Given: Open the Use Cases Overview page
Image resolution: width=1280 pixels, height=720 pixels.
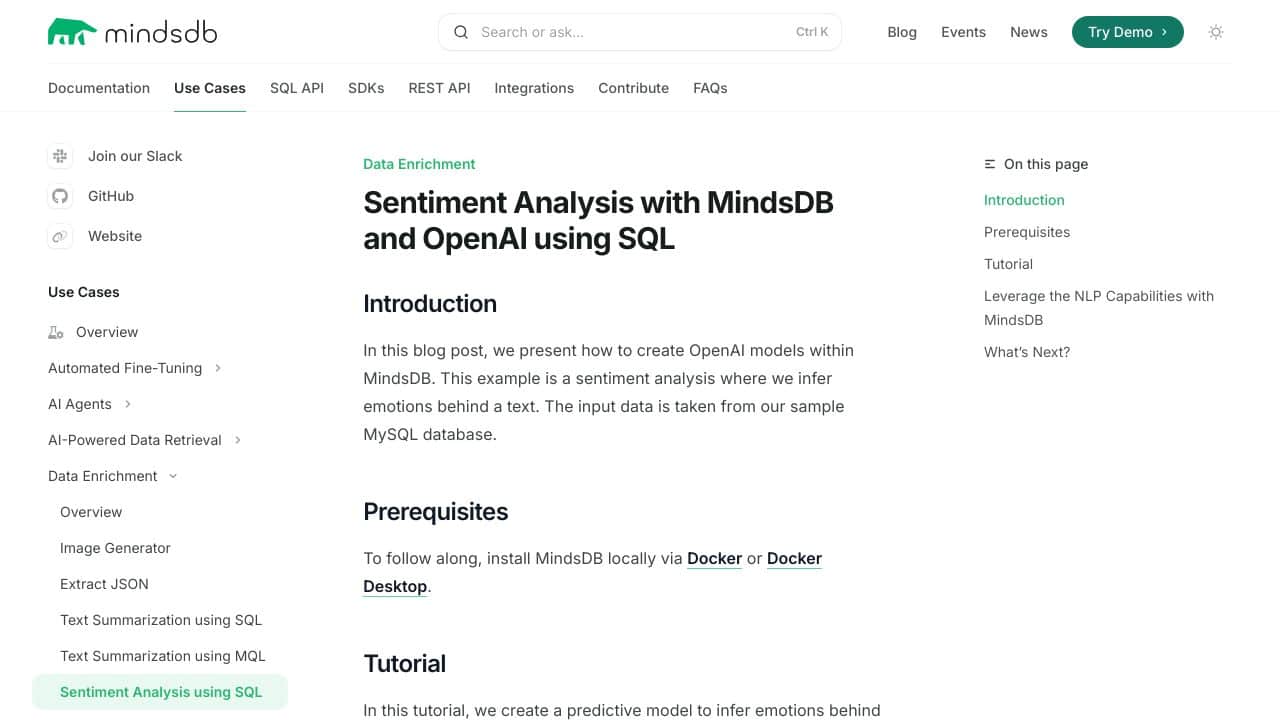Looking at the screenshot, I should coord(107,332).
